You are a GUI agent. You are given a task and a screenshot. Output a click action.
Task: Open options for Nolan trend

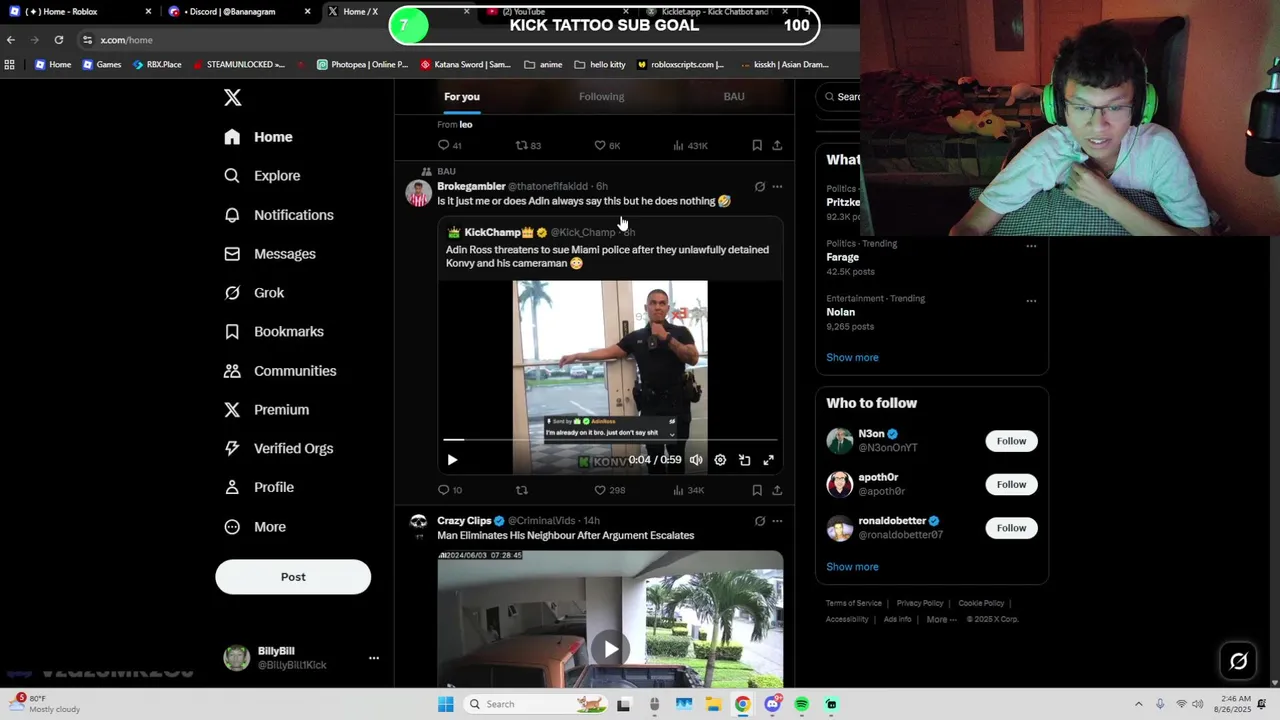(x=1031, y=301)
